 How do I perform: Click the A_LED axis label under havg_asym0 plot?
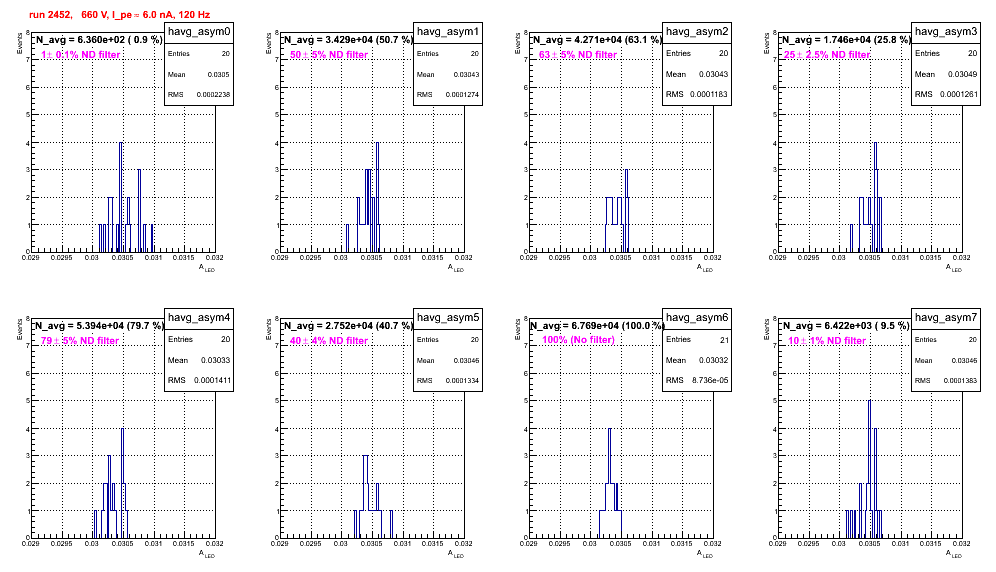pyautogui.click(x=207, y=268)
